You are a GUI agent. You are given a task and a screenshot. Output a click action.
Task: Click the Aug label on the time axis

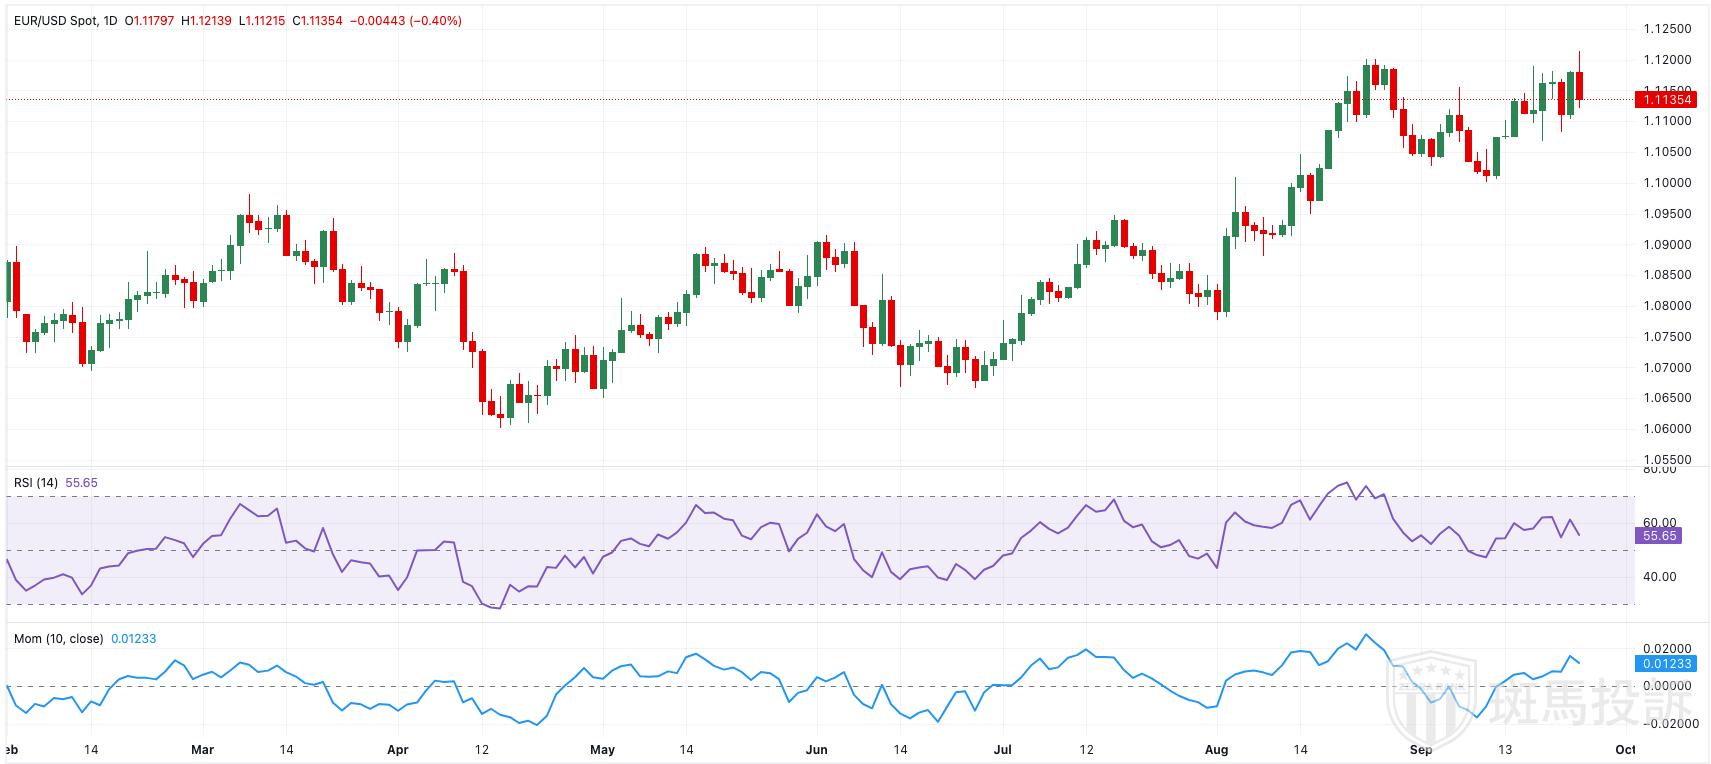[x=1216, y=749]
